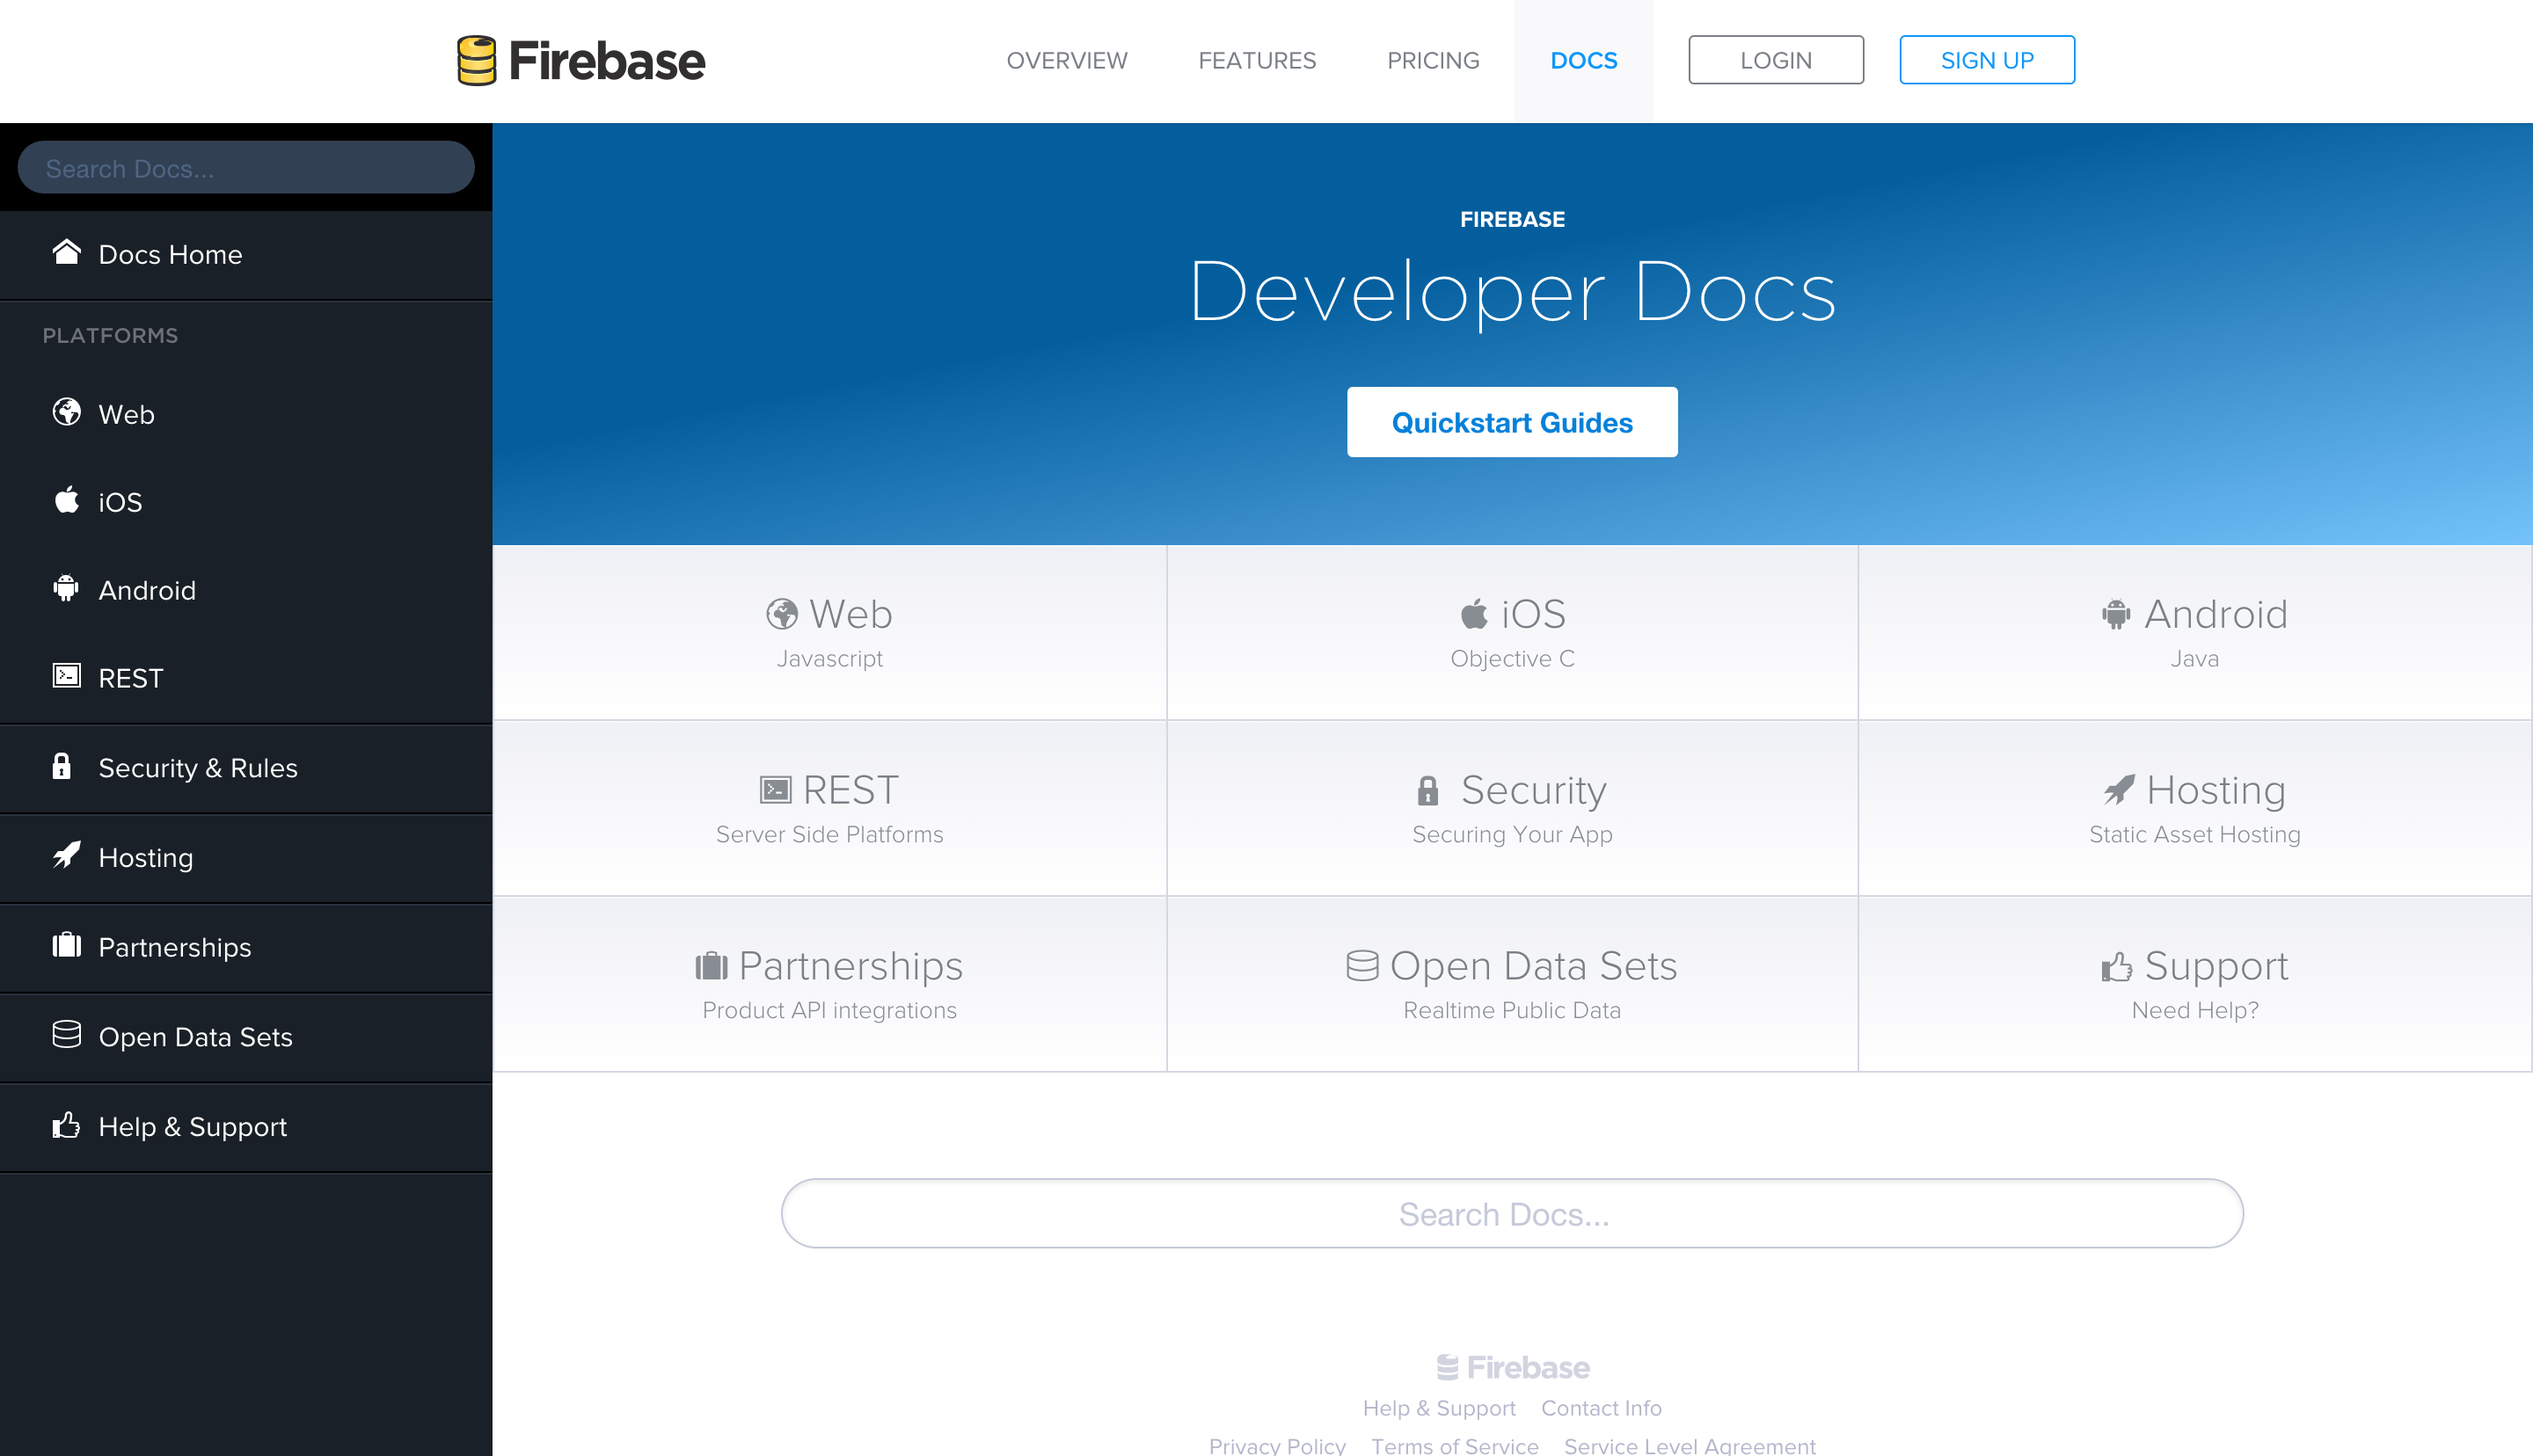This screenshot has width=2533, height=1456.
Task: Click the Objective C subtitle on iOS card
Action: 1512,658
